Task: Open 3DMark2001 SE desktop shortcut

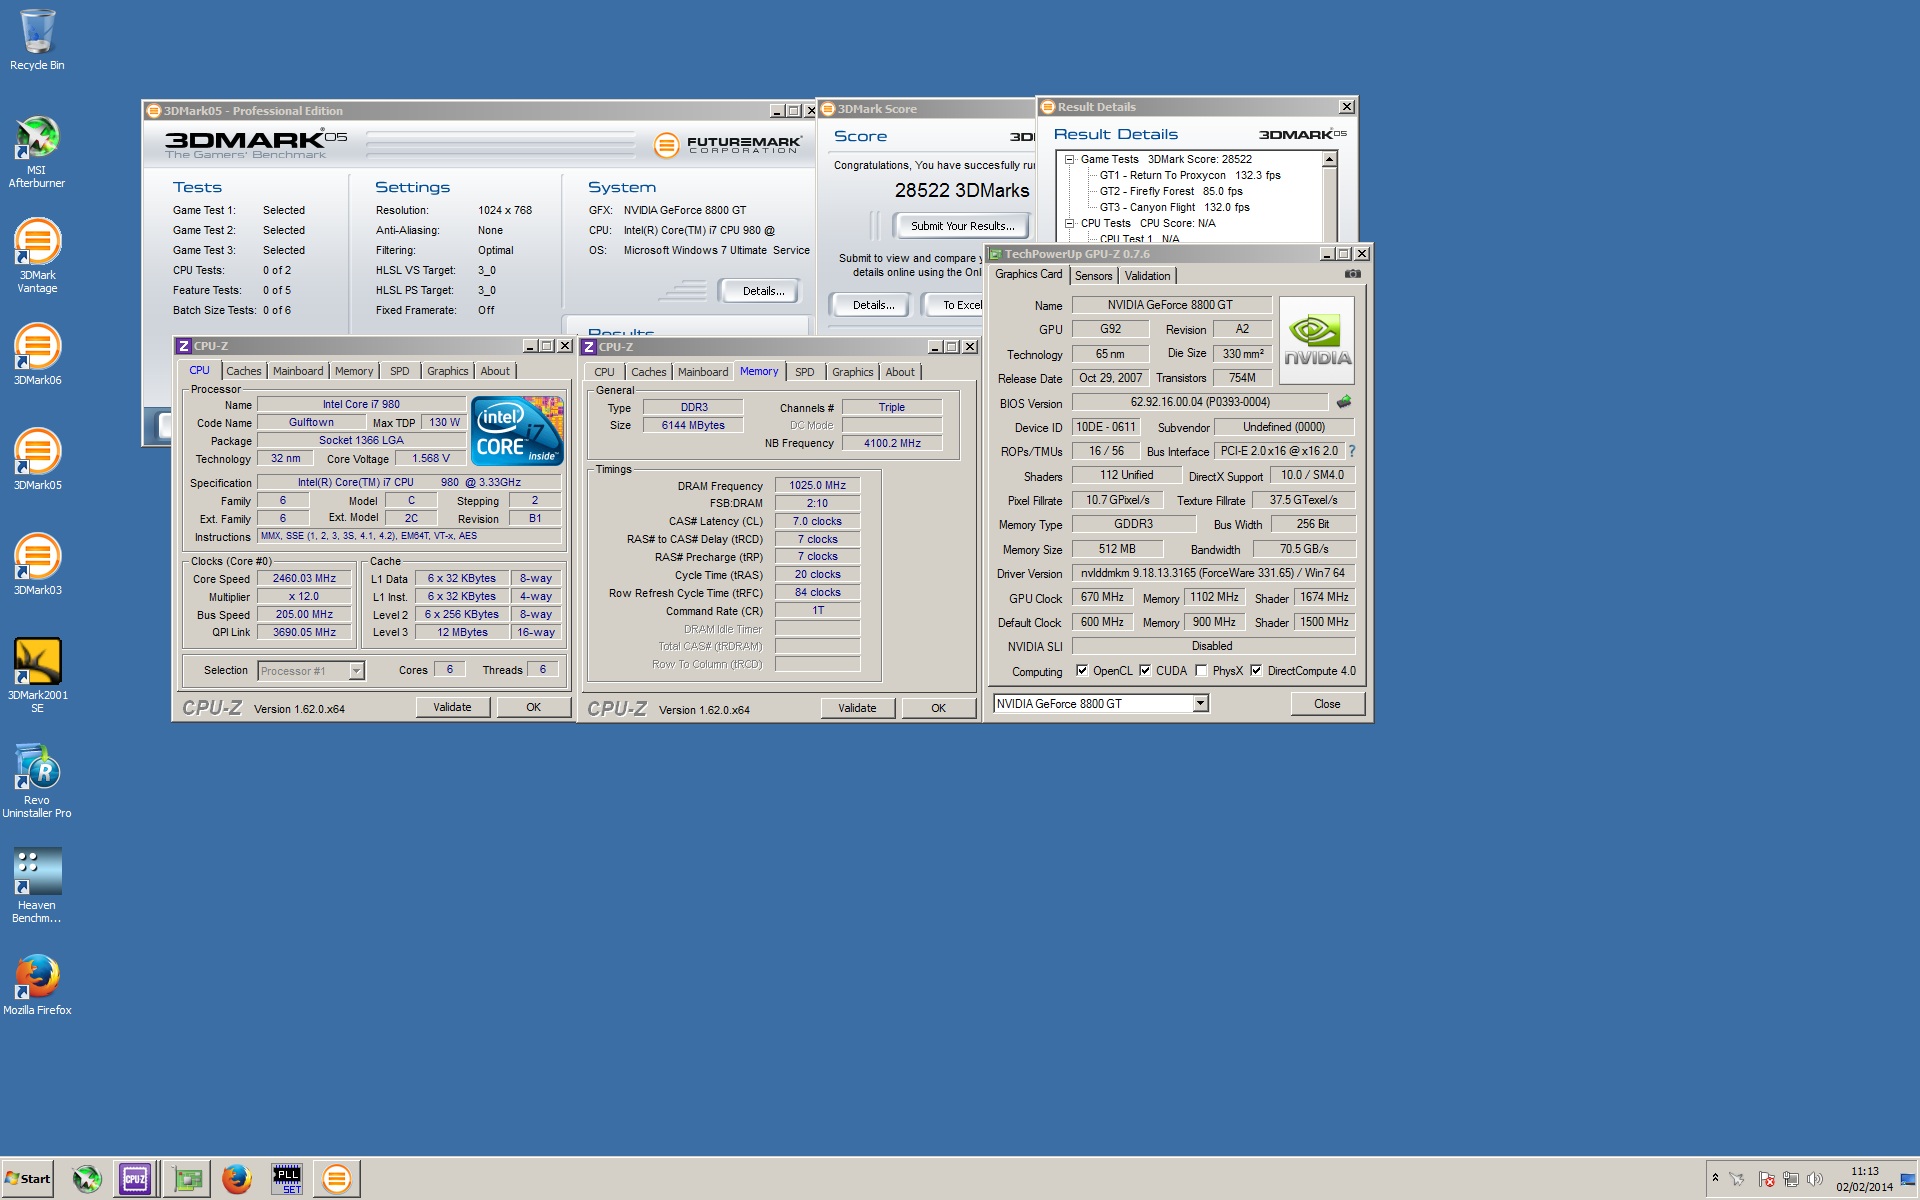Action: [x=37, y=676]
